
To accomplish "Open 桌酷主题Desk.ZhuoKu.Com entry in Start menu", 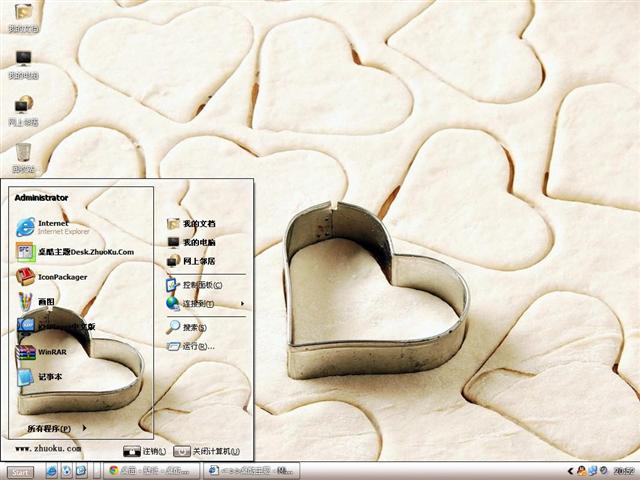I will click(x=75, y=252).
